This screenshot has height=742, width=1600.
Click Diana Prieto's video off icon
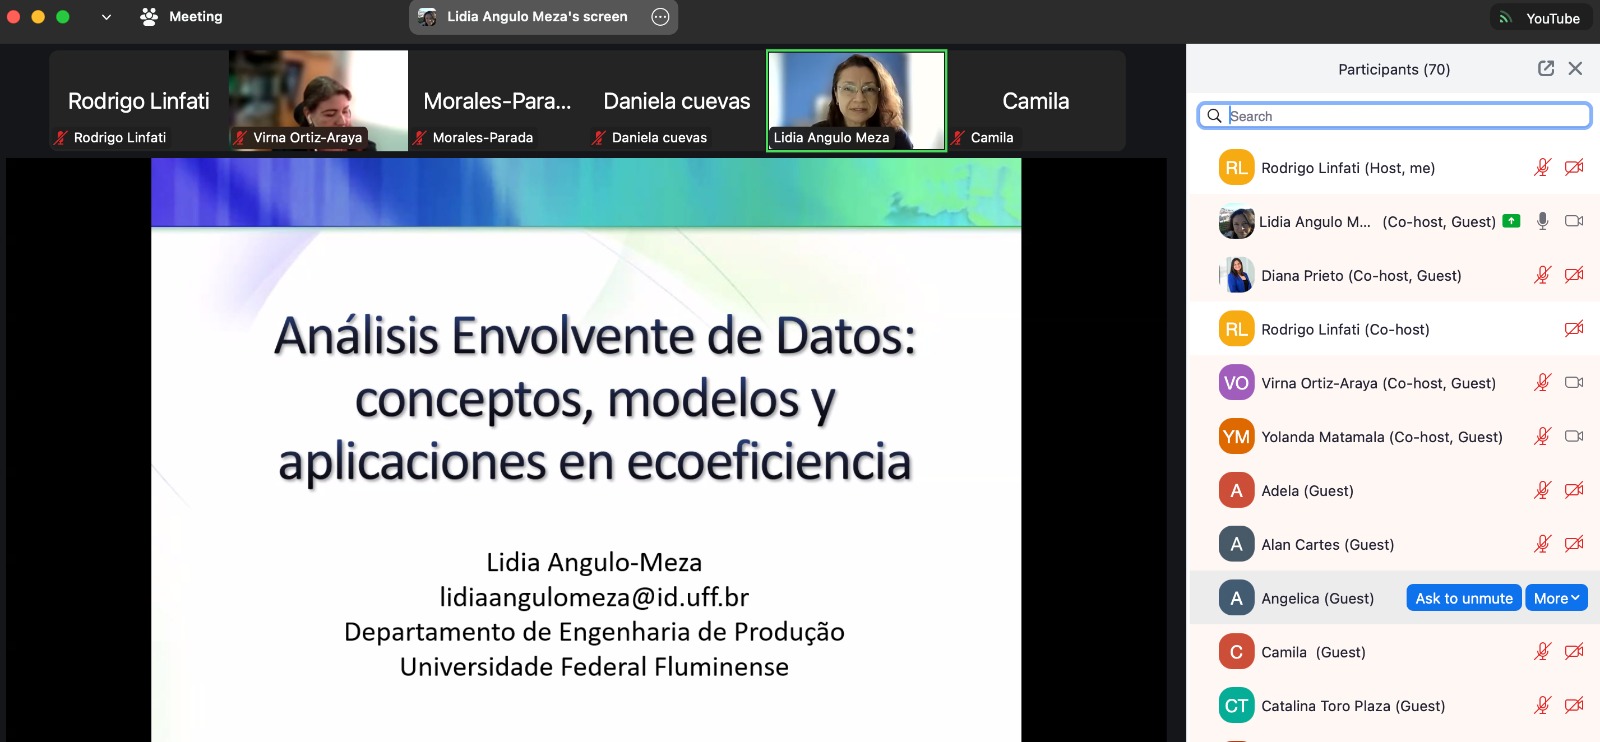point(1574,275)
